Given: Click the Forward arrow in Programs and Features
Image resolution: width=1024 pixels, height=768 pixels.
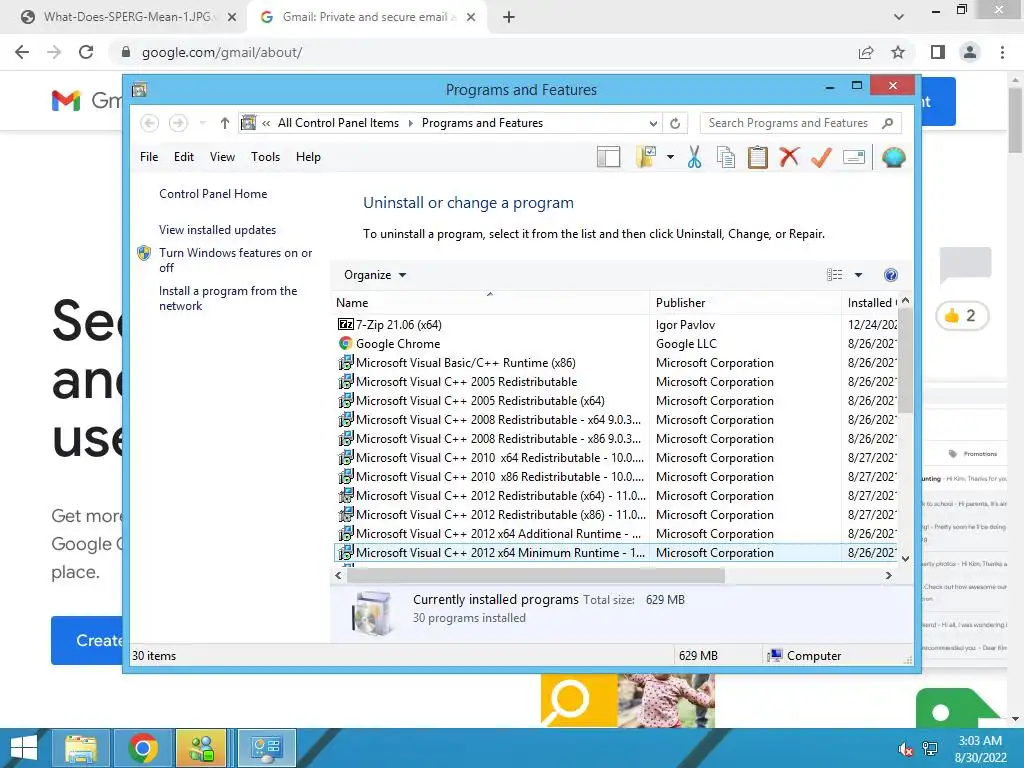Looking at the screenshot, I should [x=178, y=123].
